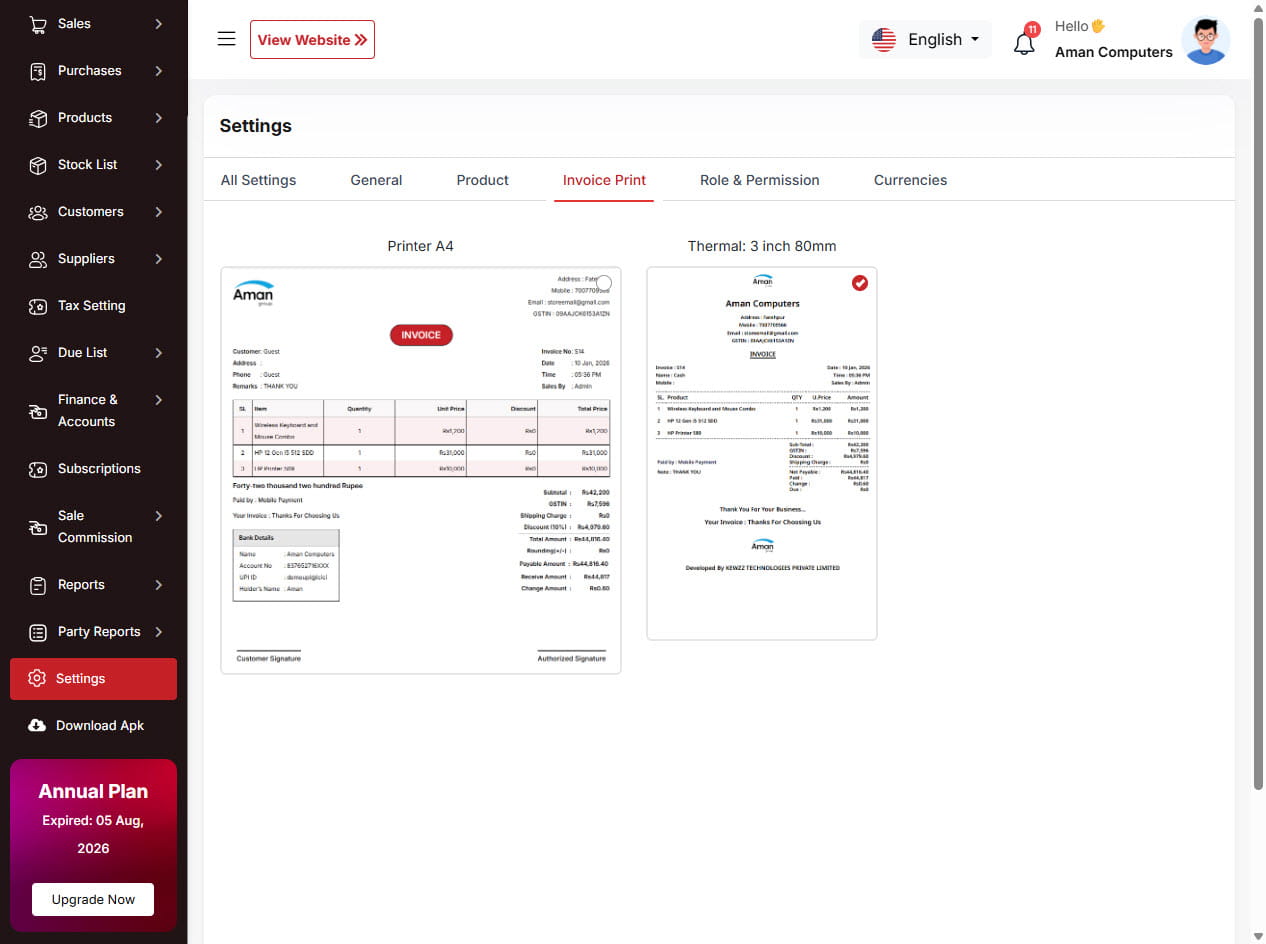This screenshot has height=944, width=1266.
Task: Open the English language dropdown
Action: coord(925,40)
